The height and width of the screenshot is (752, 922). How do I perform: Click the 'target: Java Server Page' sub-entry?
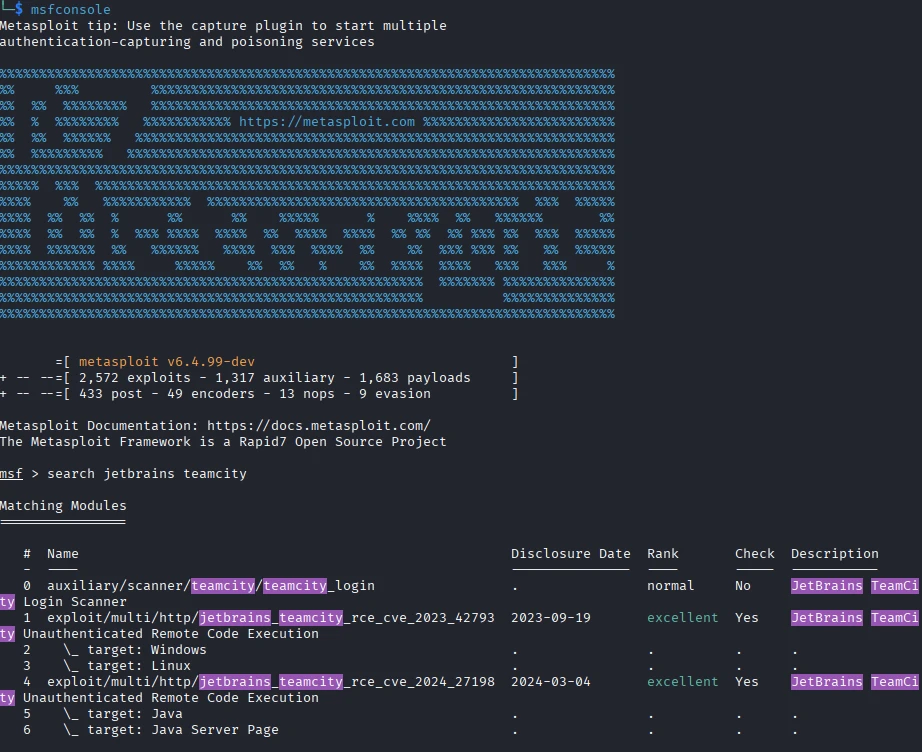click(170, 729)
